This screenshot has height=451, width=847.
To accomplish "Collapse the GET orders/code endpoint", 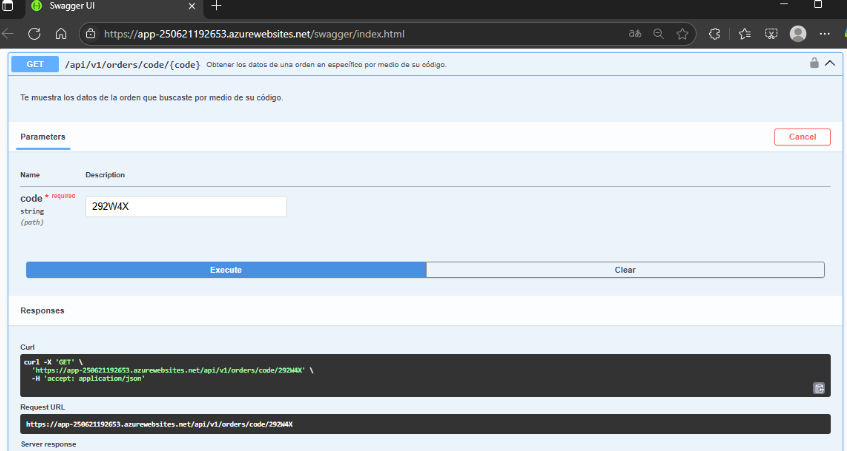I will [830, 63].
